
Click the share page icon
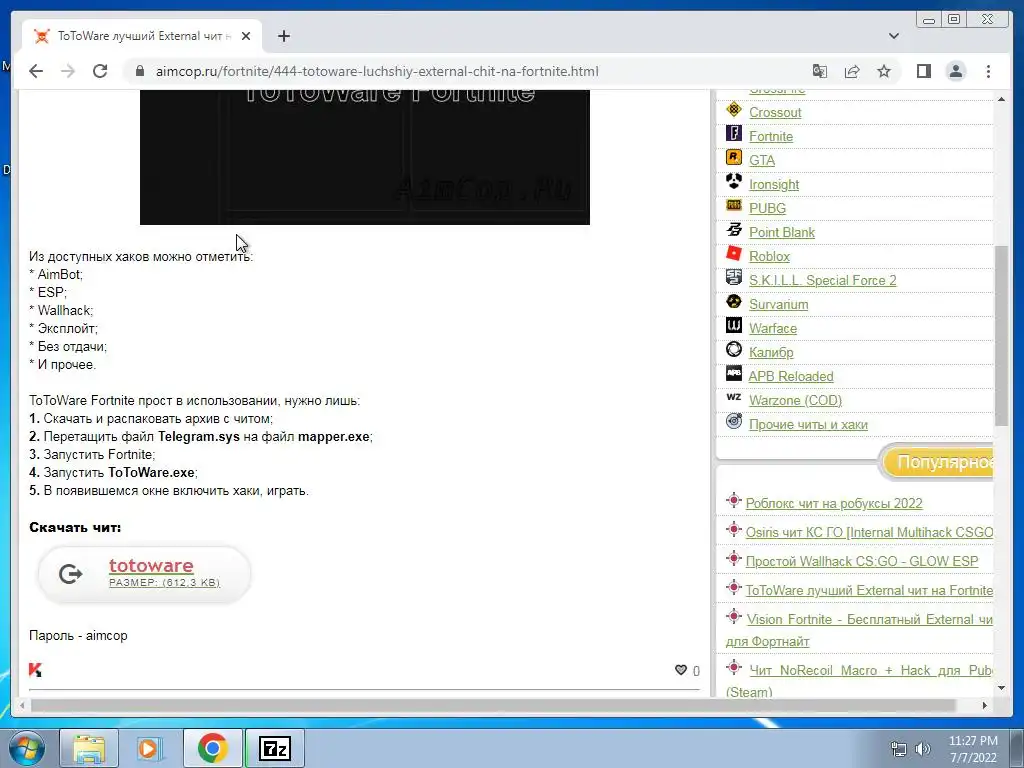pyautogui.click(x=852, y=71)
